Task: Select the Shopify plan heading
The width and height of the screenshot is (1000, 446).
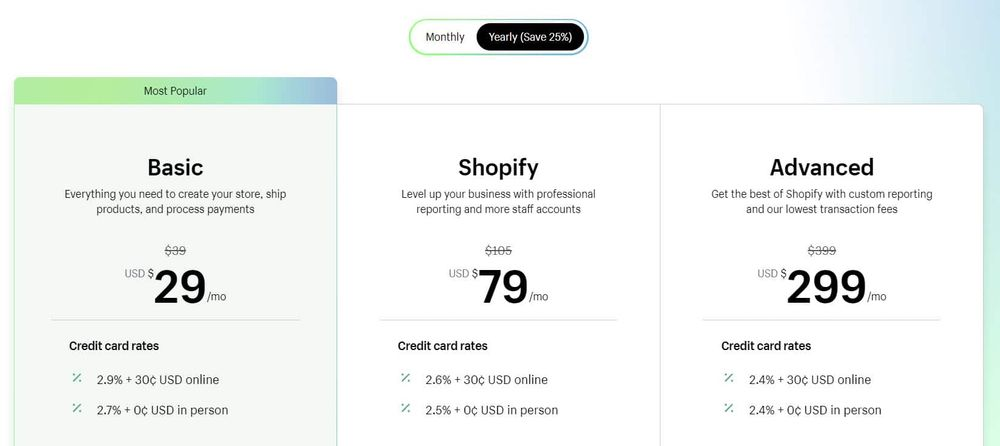Action: [498, 167]
